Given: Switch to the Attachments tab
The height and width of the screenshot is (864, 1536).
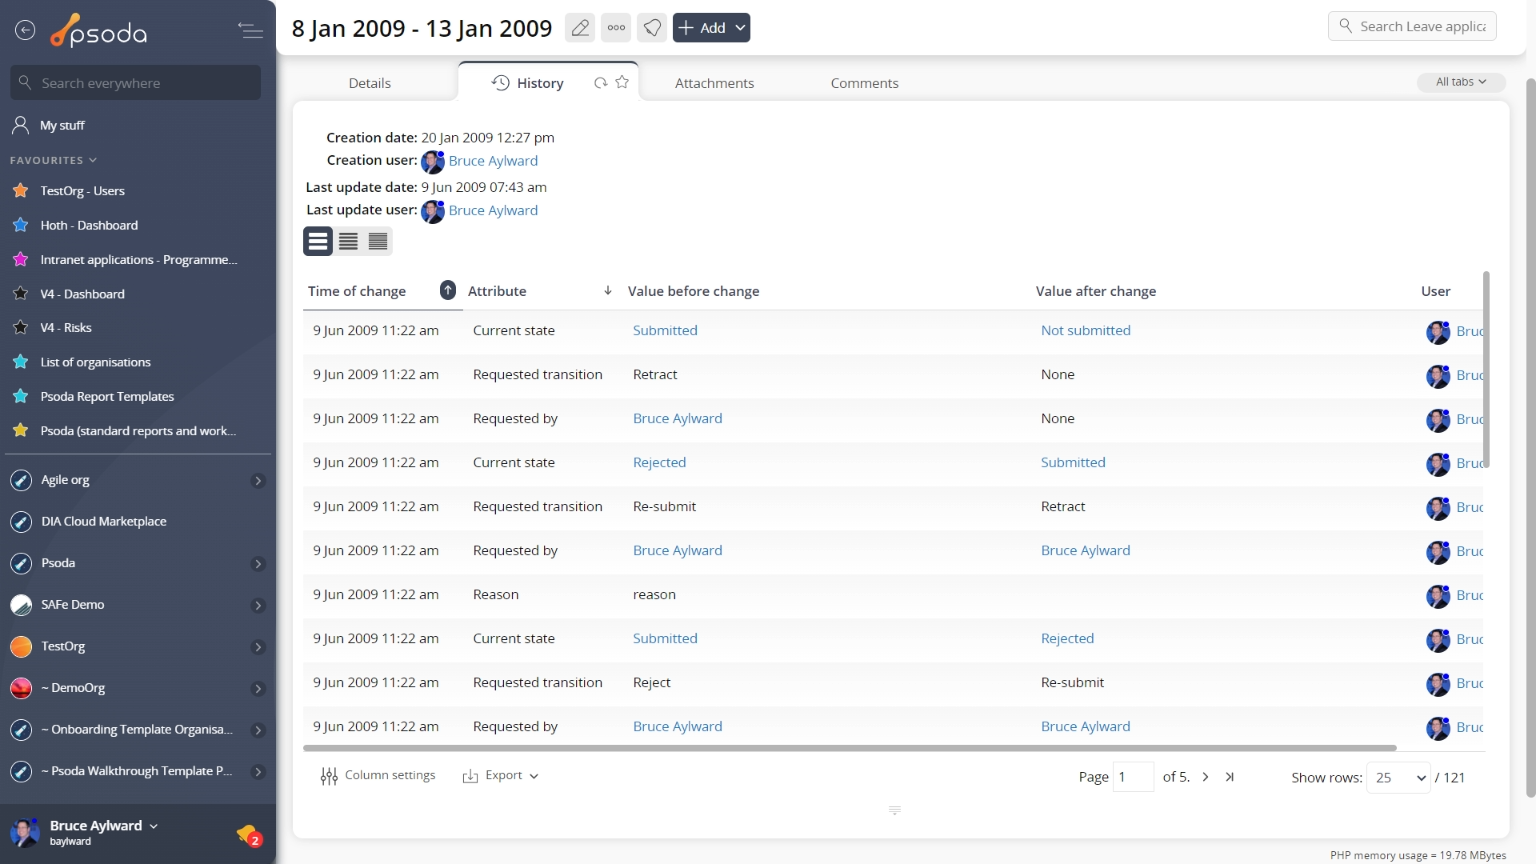Looking at the screenshot, I should tap(714, 83).
